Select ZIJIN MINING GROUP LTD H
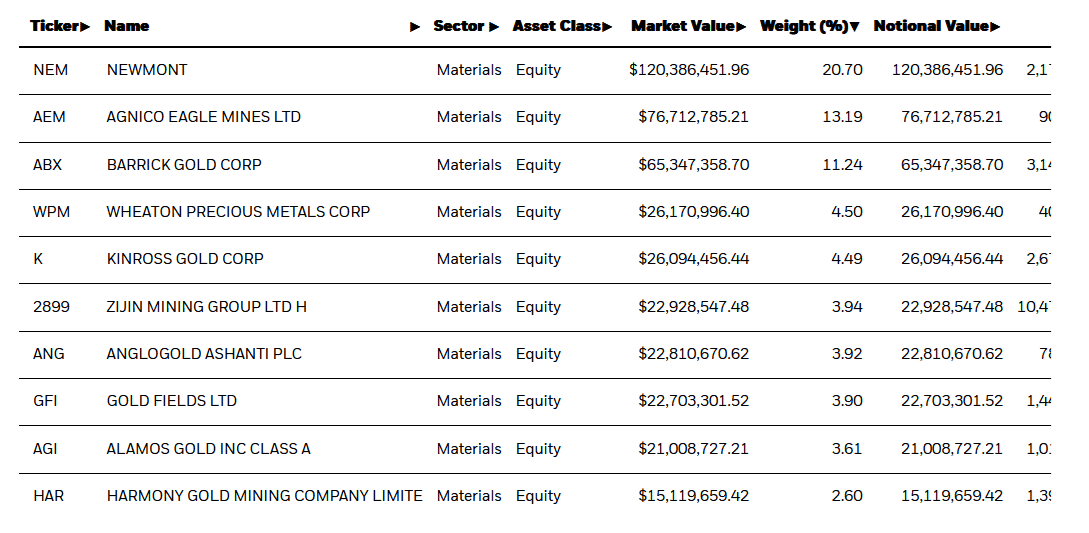This screenshot has height=533, width=1089. 206,307
